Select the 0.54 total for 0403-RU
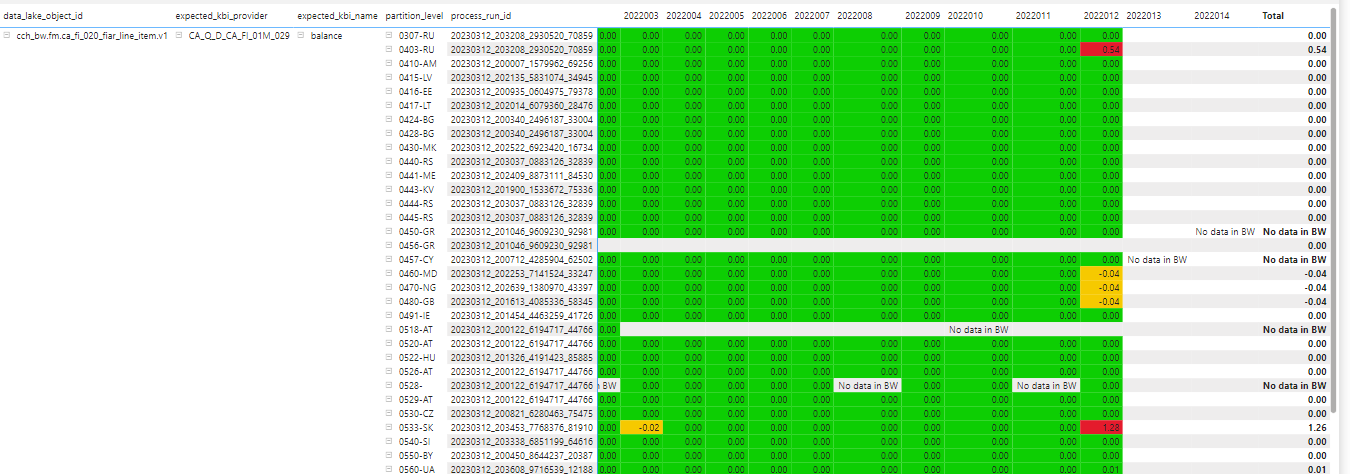This screenshot has width=1350, height=474. pos(1316,49)
